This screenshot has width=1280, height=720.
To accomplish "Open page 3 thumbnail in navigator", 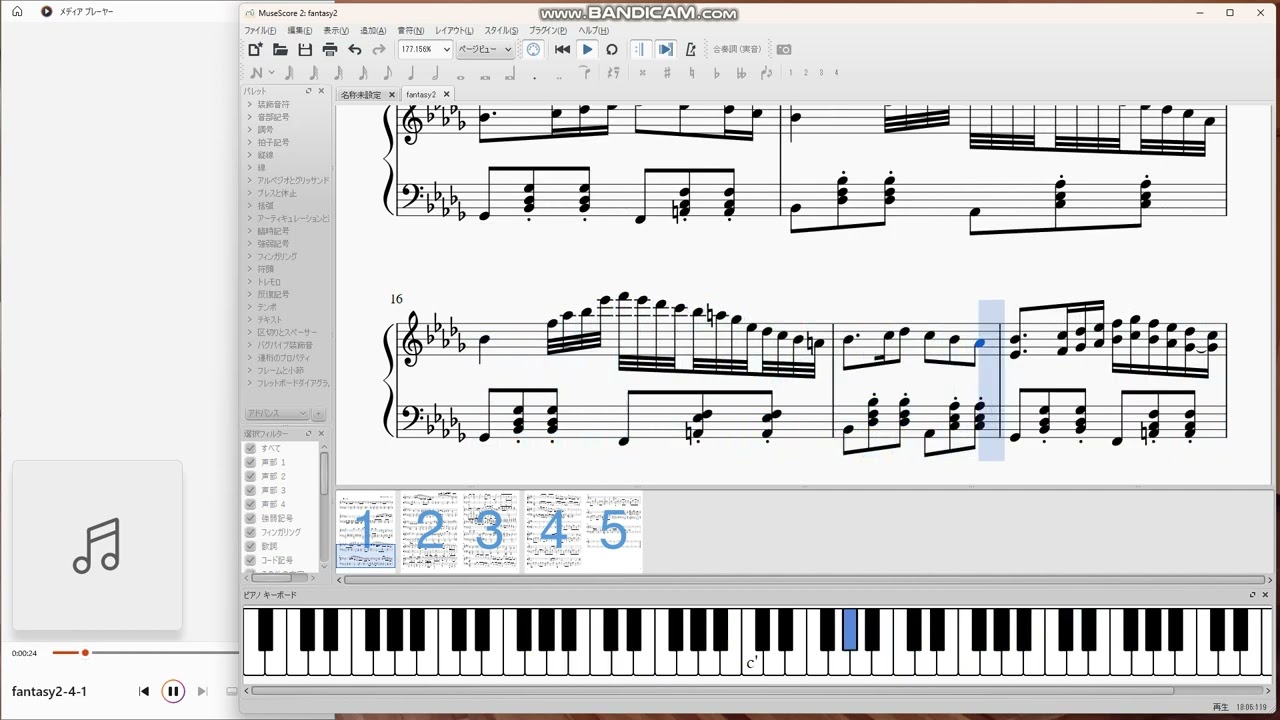I will [490, 531].
